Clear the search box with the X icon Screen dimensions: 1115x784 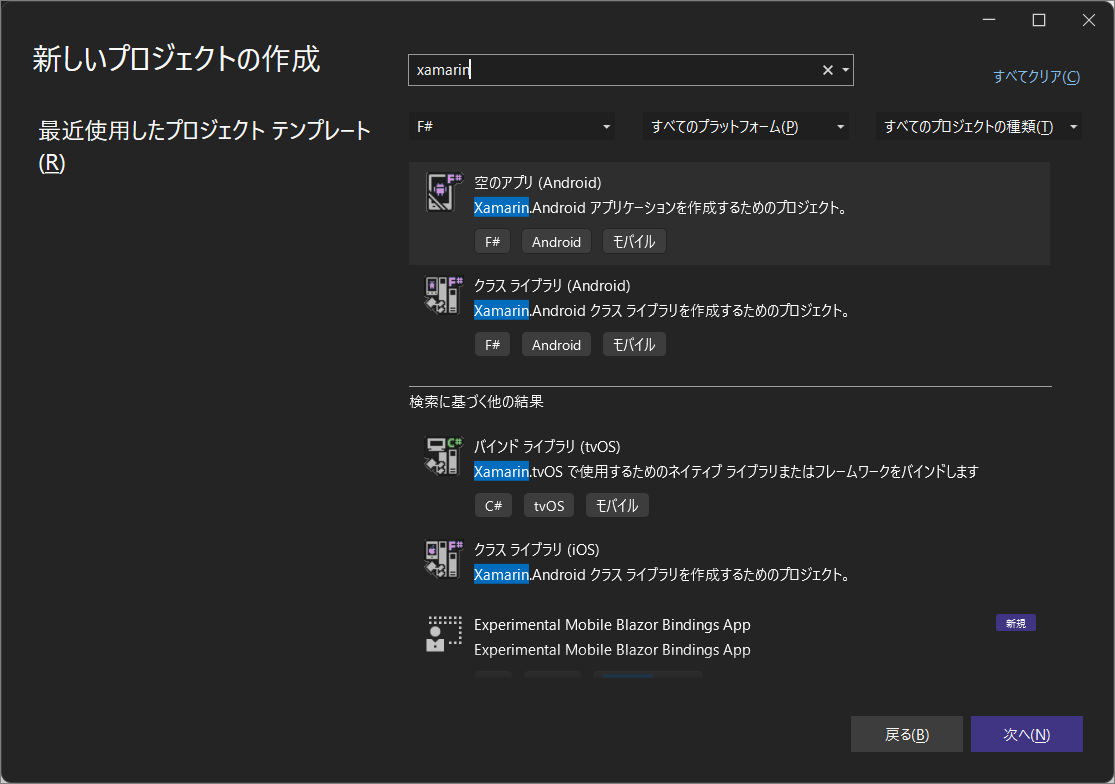tap(828, 70)
